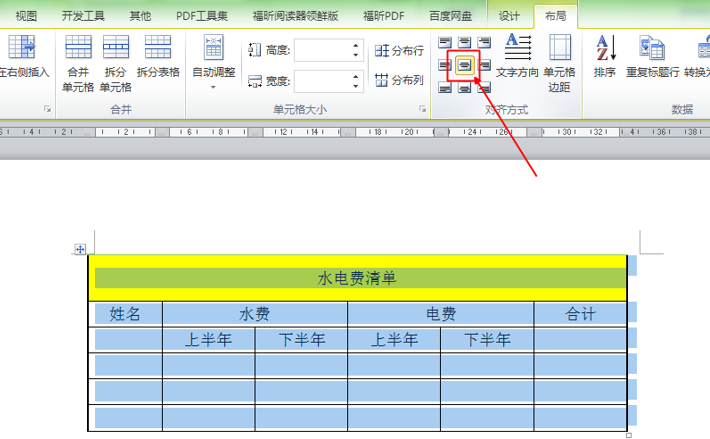Click Split Table (拆分表格) icon
Screen dimensions: 710x439
pyautogui.click(x=158, y=47)
